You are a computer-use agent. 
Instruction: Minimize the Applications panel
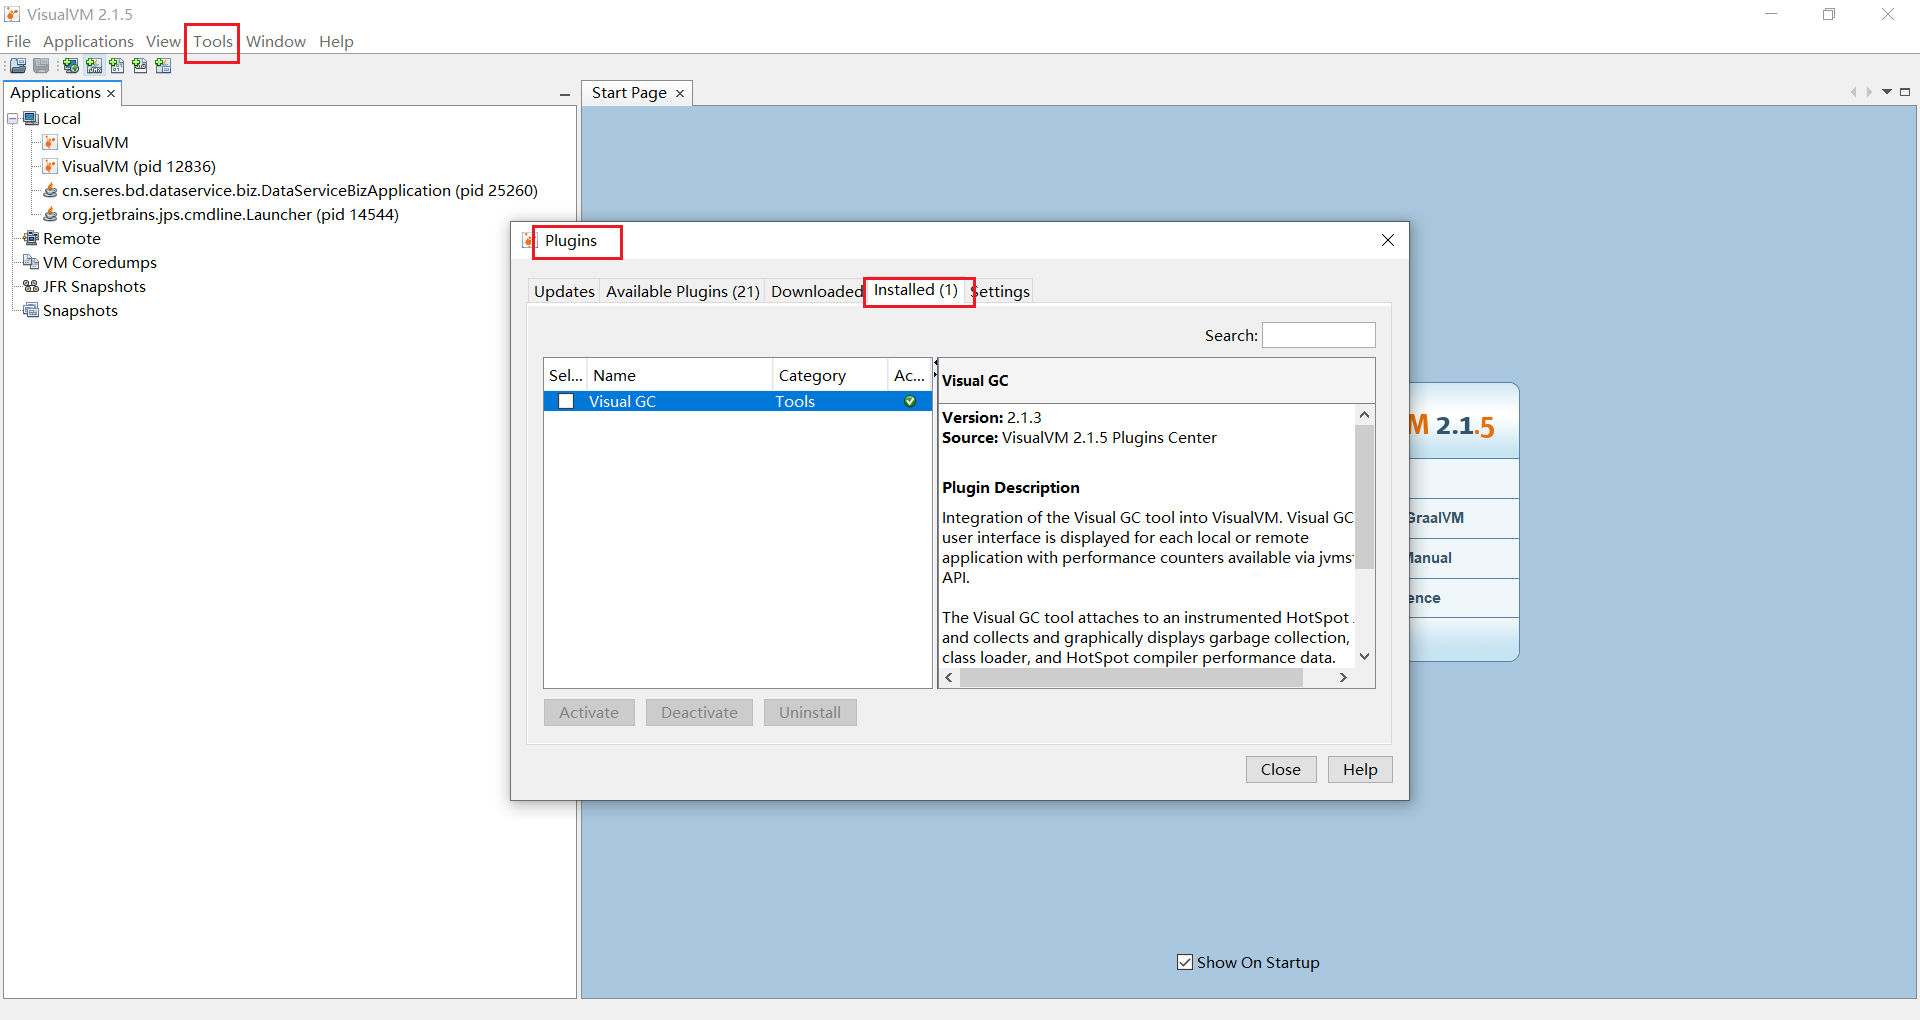[x=565, y=94]
